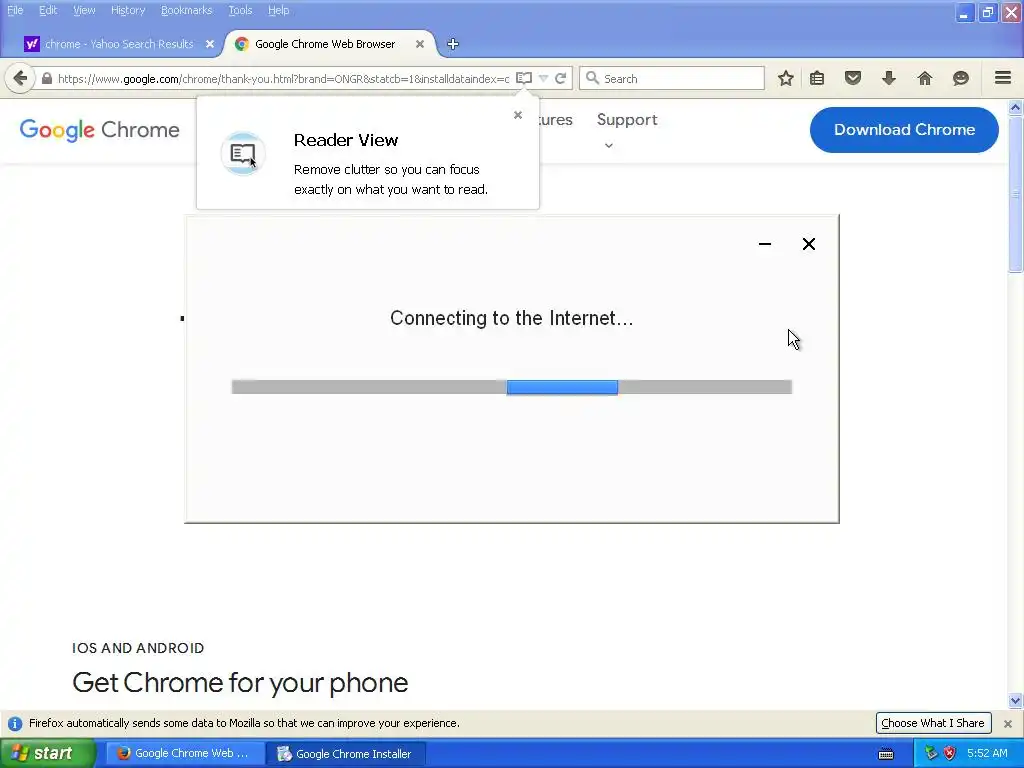Image resolution: width=1024 pixels, height=768 pixels.
Task: Open the Support nav link
Action: [627, 120]
